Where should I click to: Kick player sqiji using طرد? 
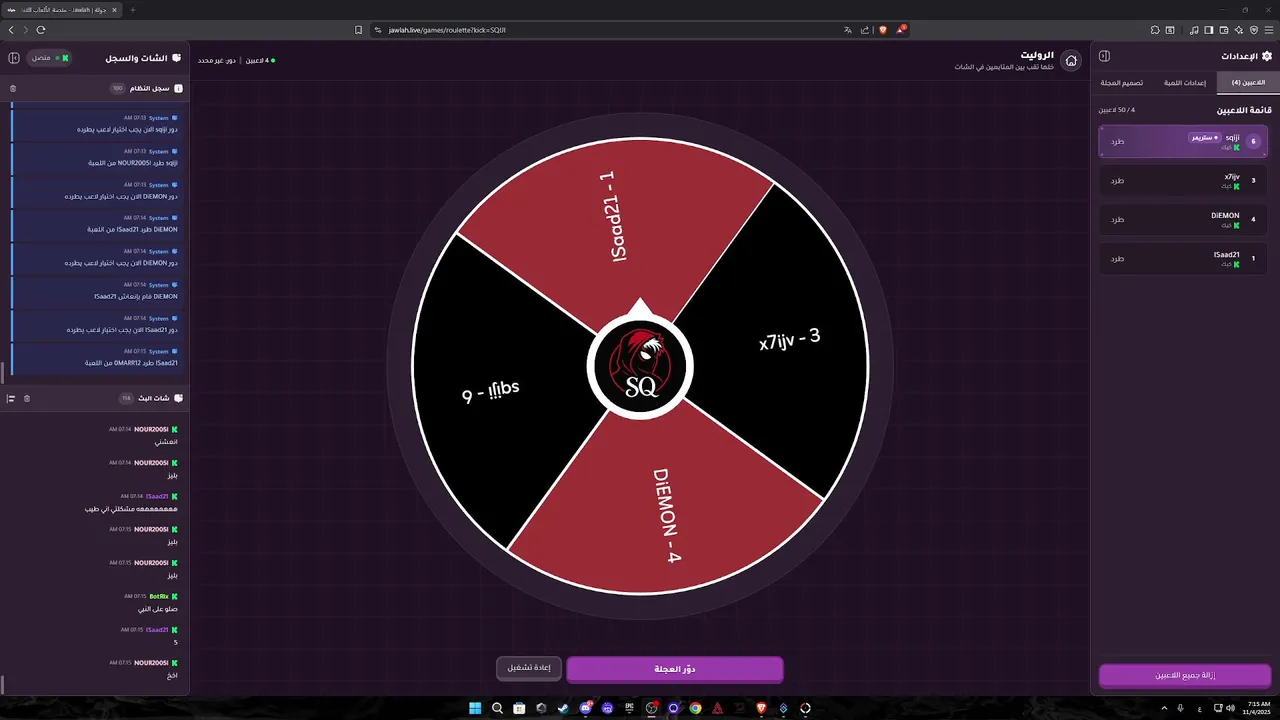pos(1117,141)
